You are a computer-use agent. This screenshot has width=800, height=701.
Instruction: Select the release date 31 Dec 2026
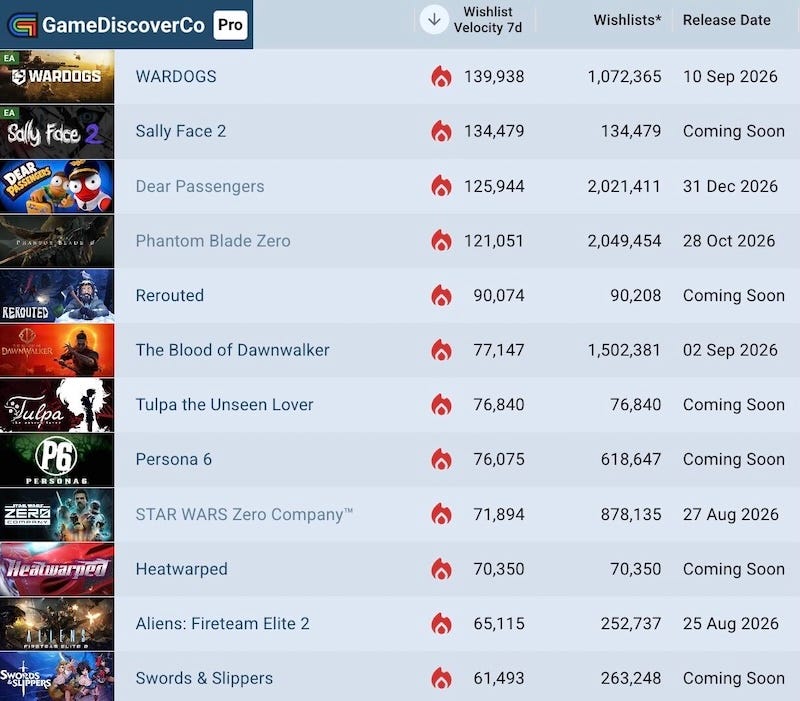coord(730,186)
